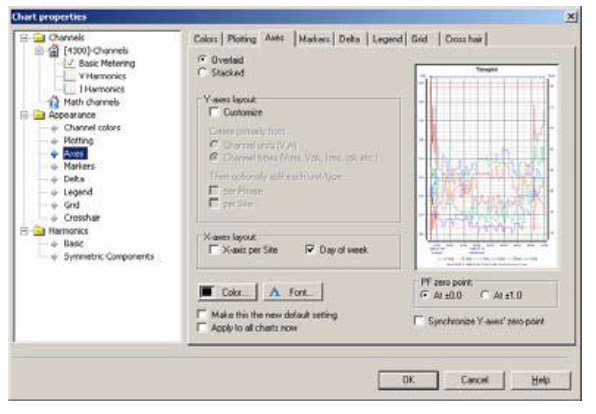
Task: Click diamond icon beside Channel colors
Action: pyautogui.click(x=54, y=128)
